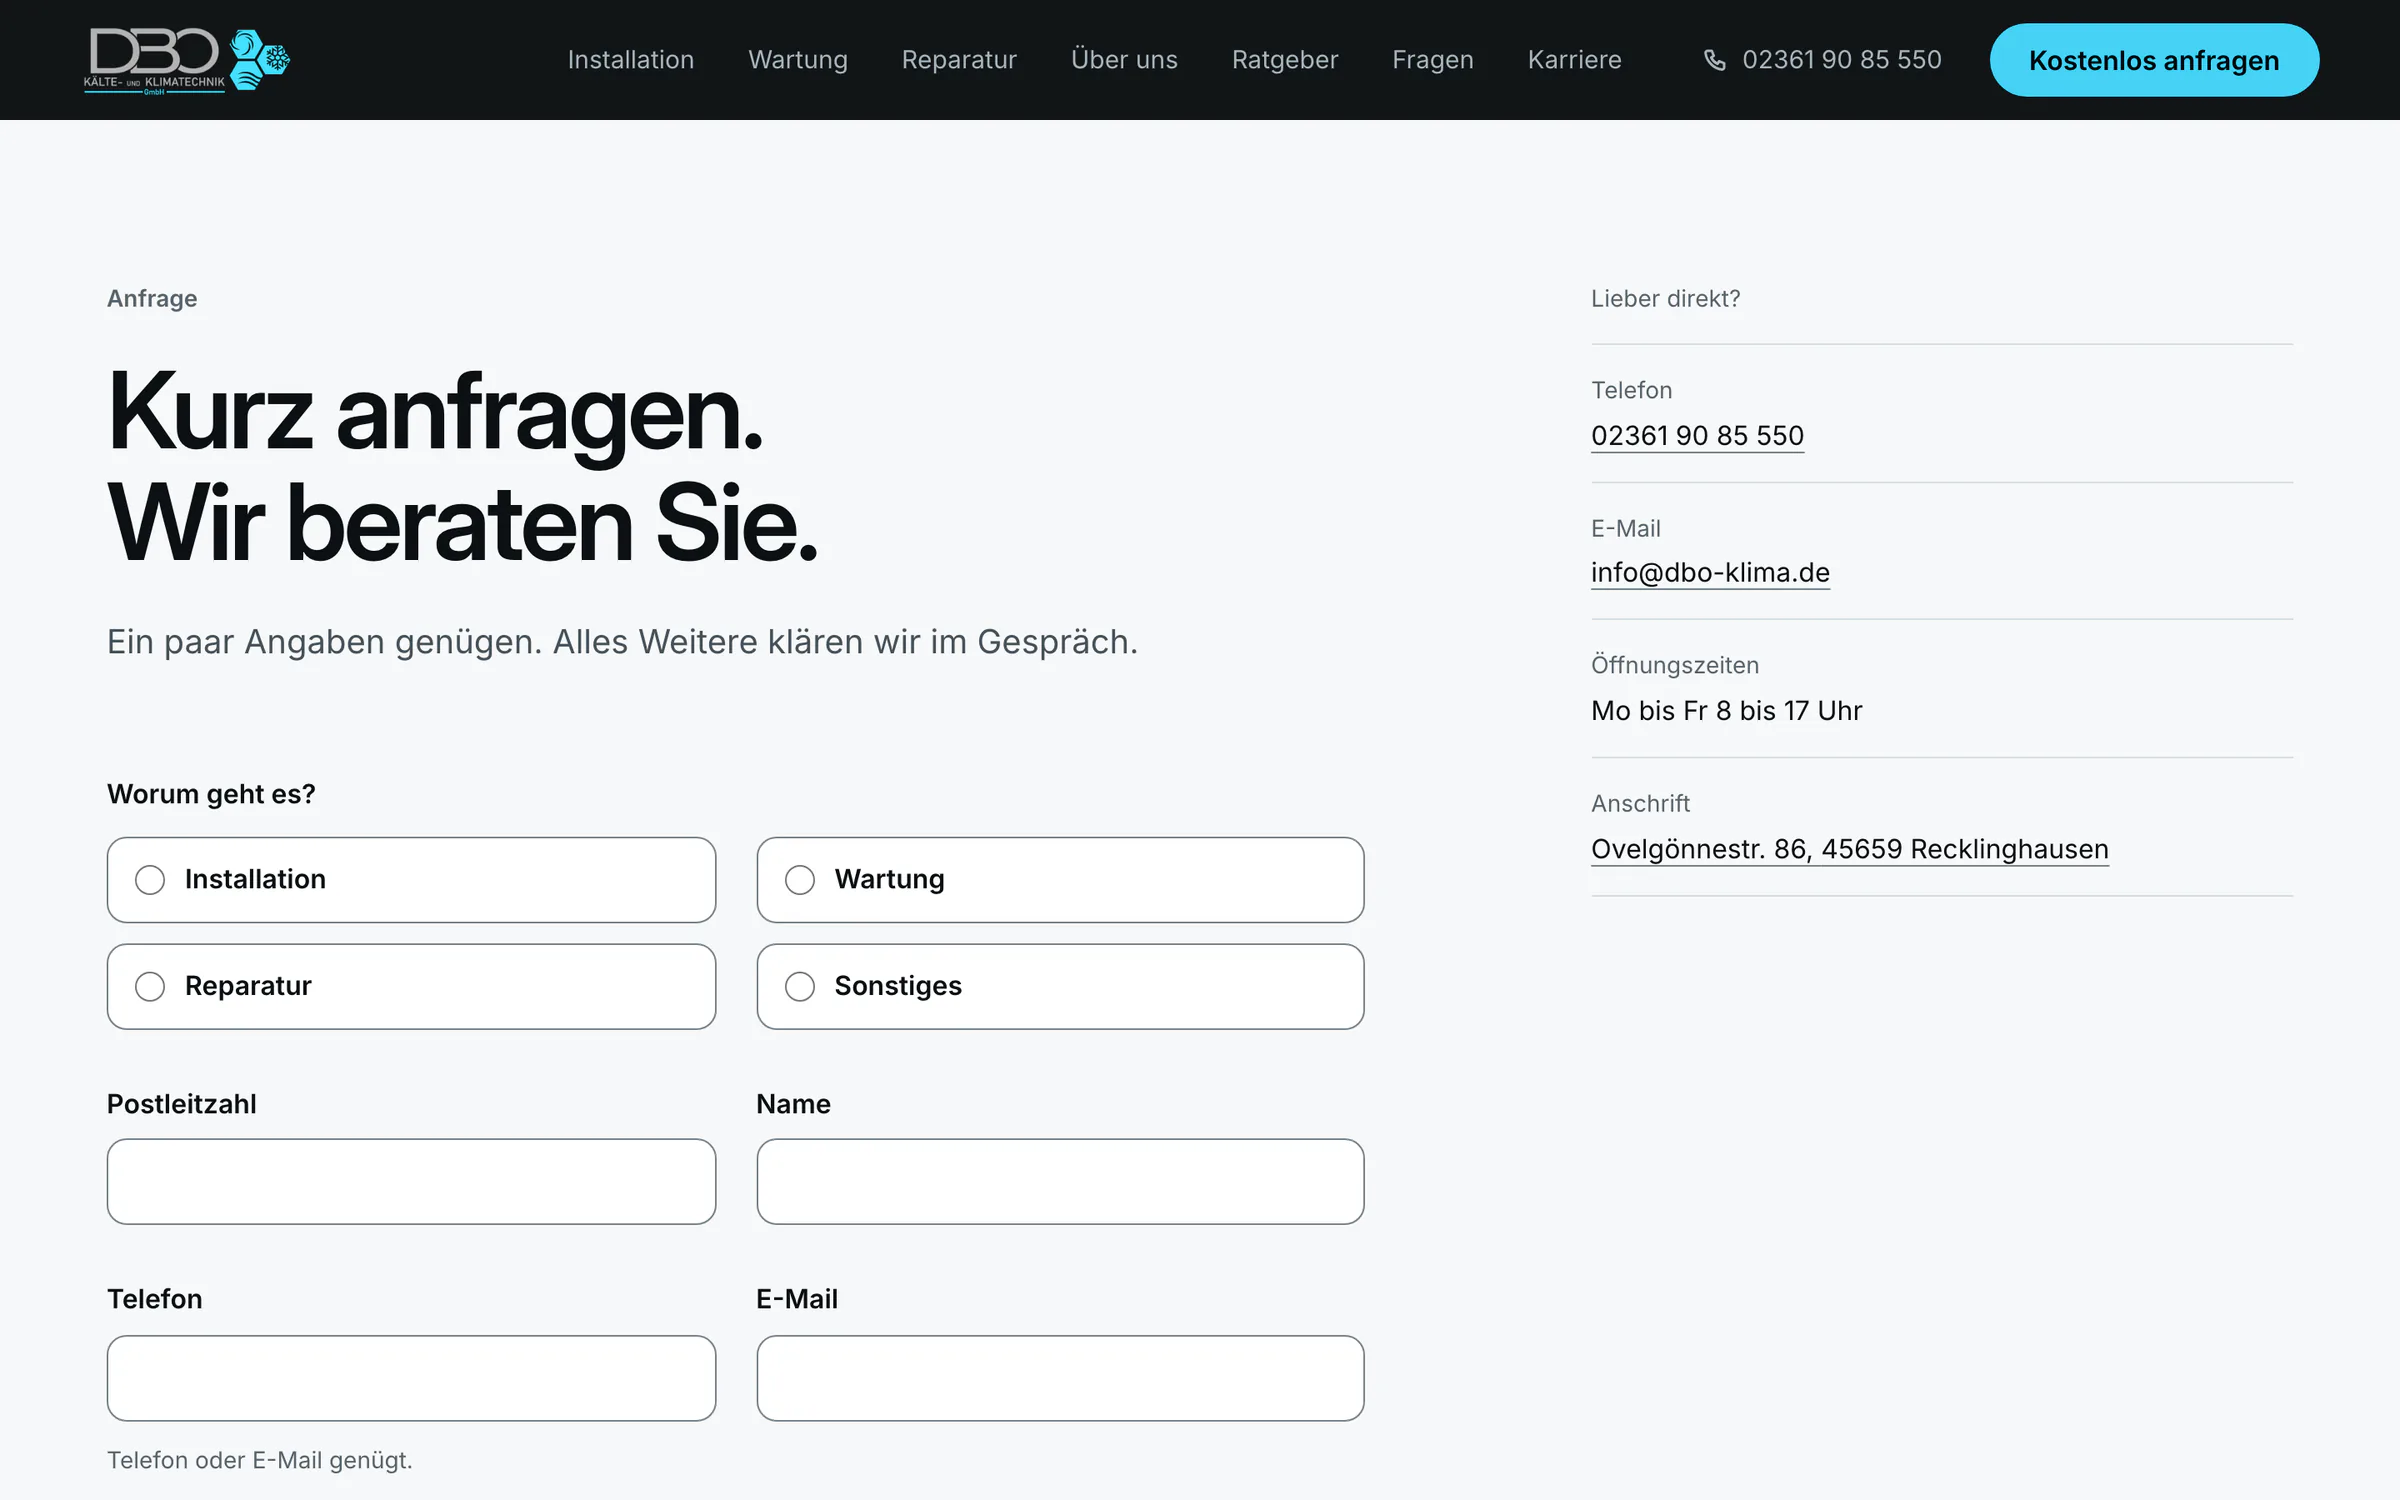Click the Kostenlos anfragen button
This screenshot has width=2400, height=1500.
[x=2154, y=60]
